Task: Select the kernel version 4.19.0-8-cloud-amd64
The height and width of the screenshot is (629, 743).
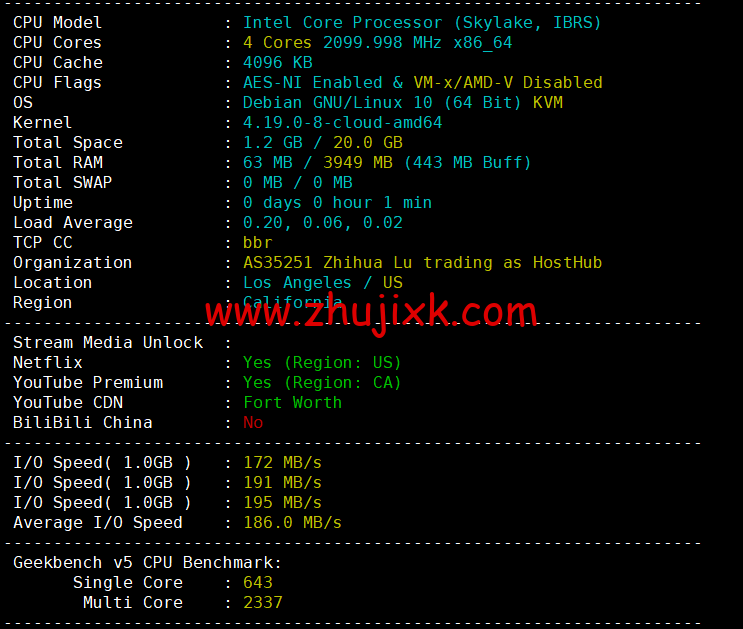Action: 342,123
